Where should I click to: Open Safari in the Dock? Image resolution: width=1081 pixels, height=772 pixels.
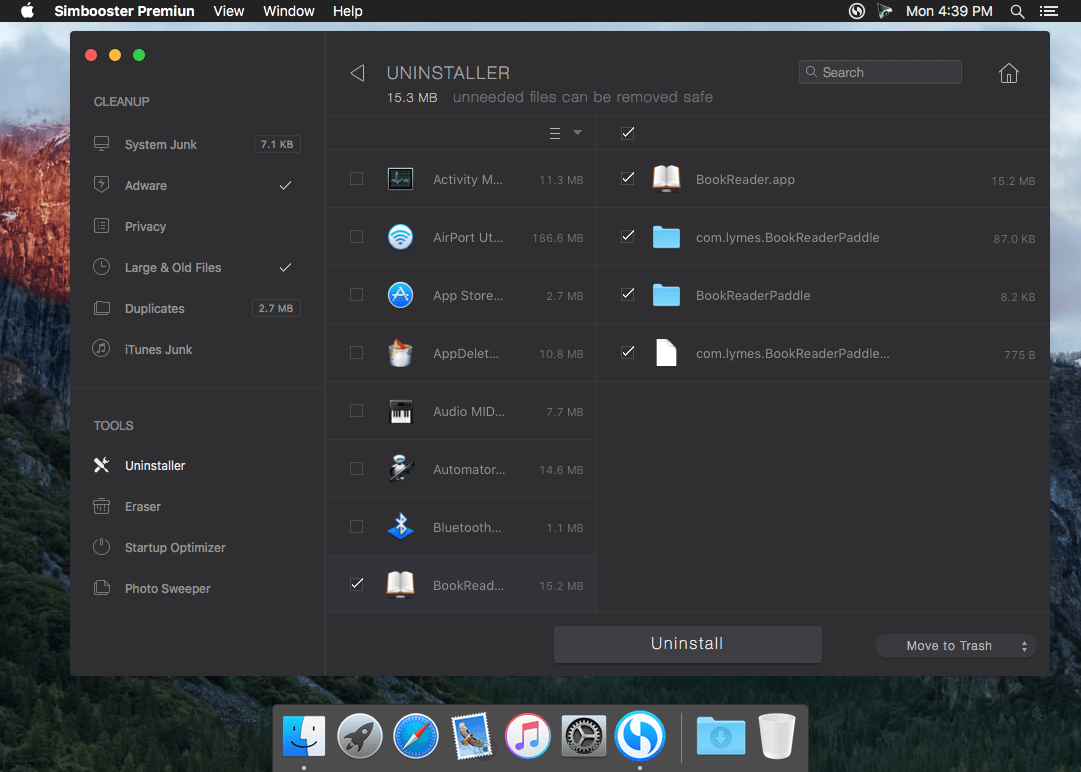point(416,736)
